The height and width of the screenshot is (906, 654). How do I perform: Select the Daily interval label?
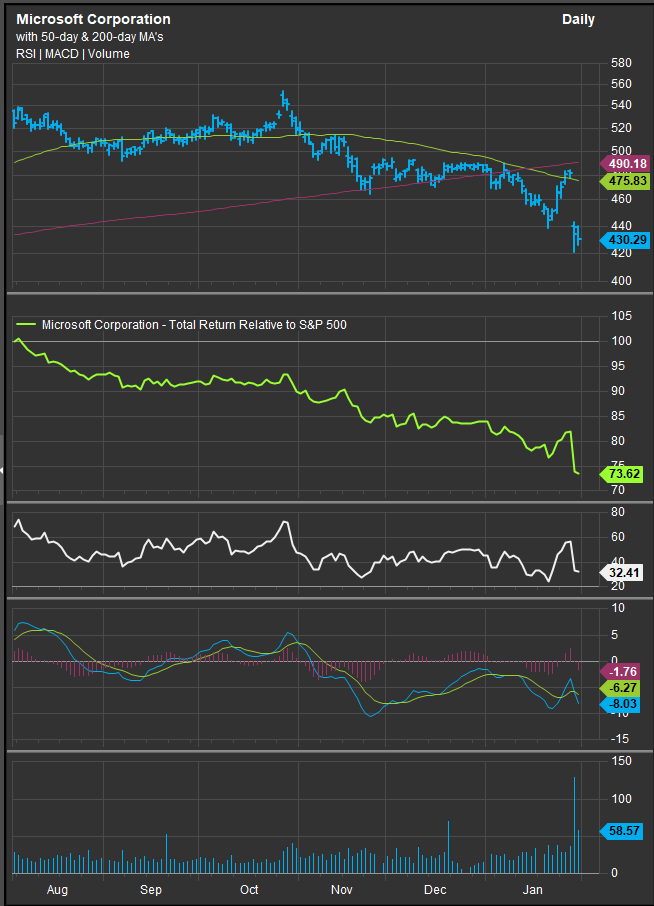point(578,20)
